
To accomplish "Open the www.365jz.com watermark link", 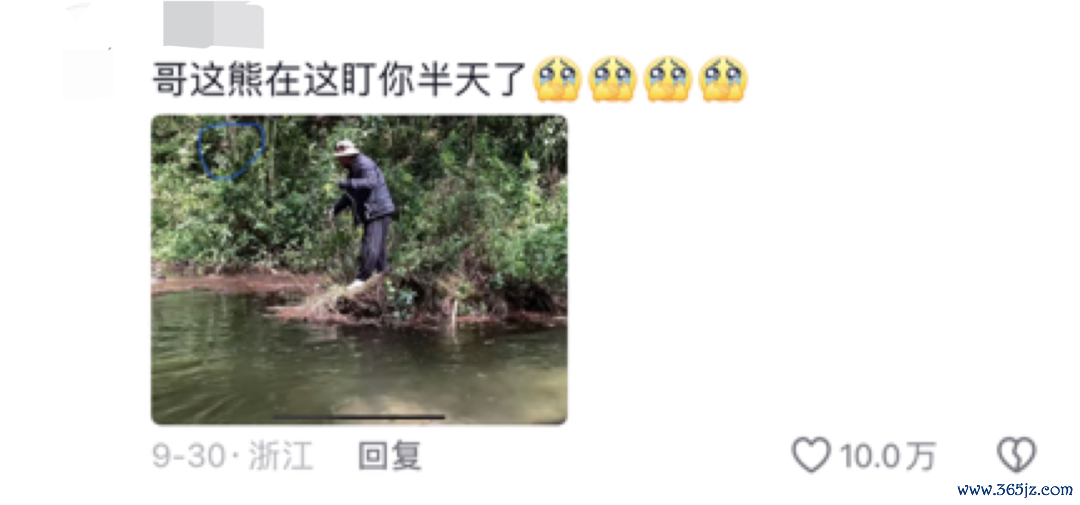I will (1015, 490).
